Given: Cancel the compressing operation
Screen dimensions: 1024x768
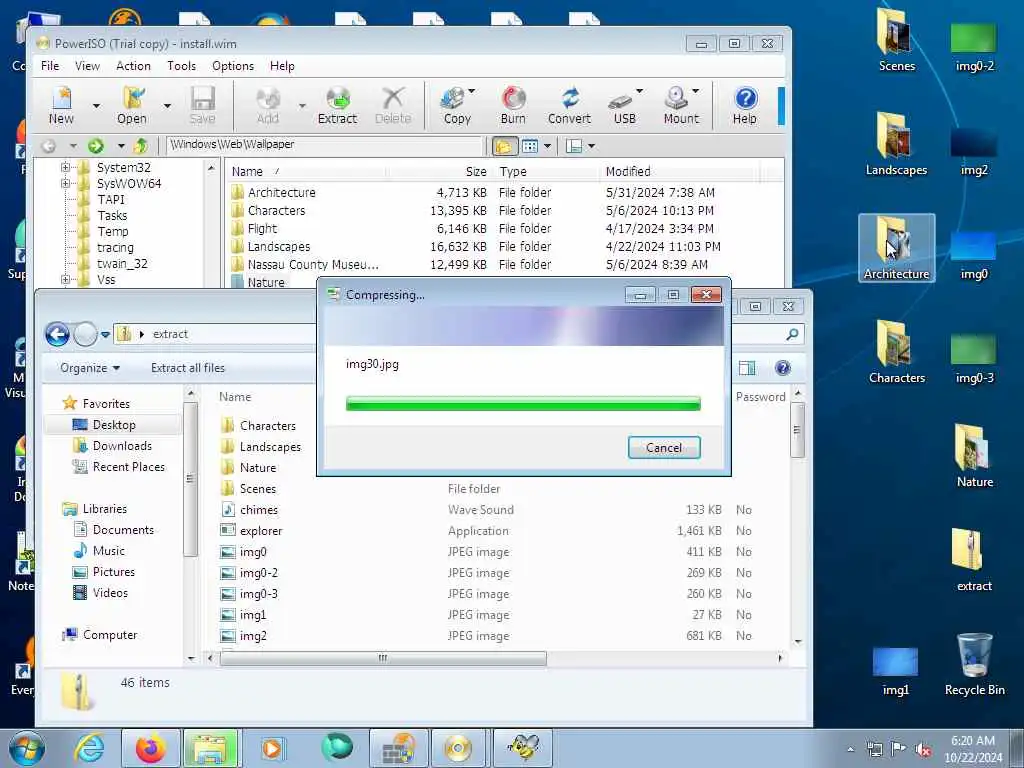Looking at the screenshot, I should (664, 448).
